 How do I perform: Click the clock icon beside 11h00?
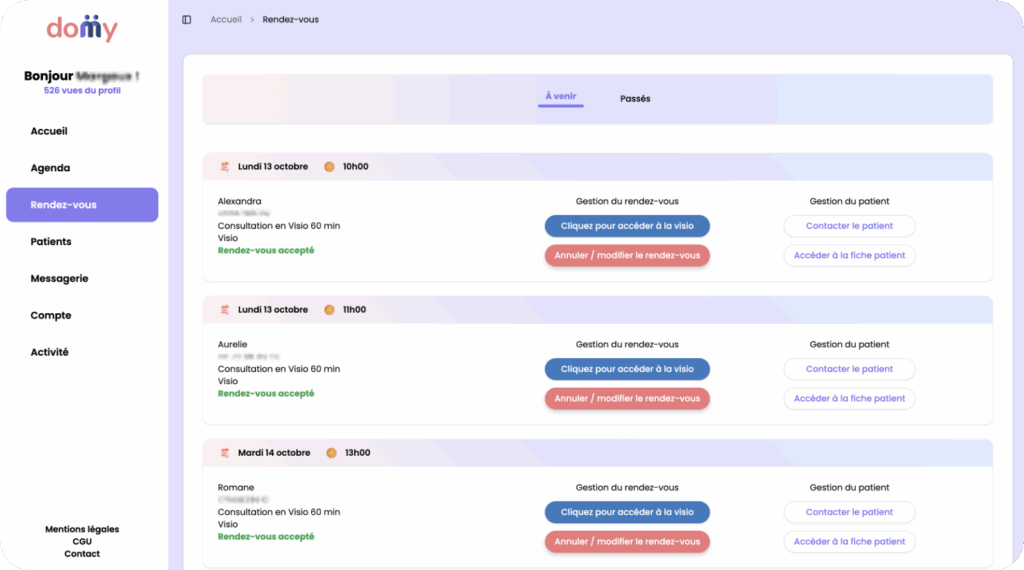click(x=329, y=310)
